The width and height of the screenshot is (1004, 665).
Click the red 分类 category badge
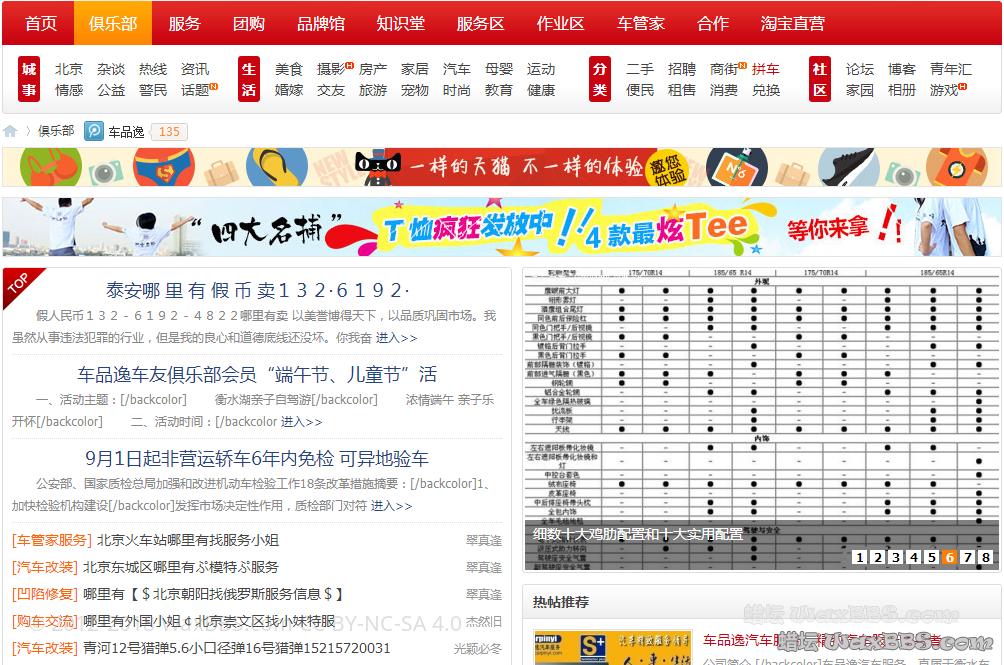pyautogui.click(x=600, y=79)
